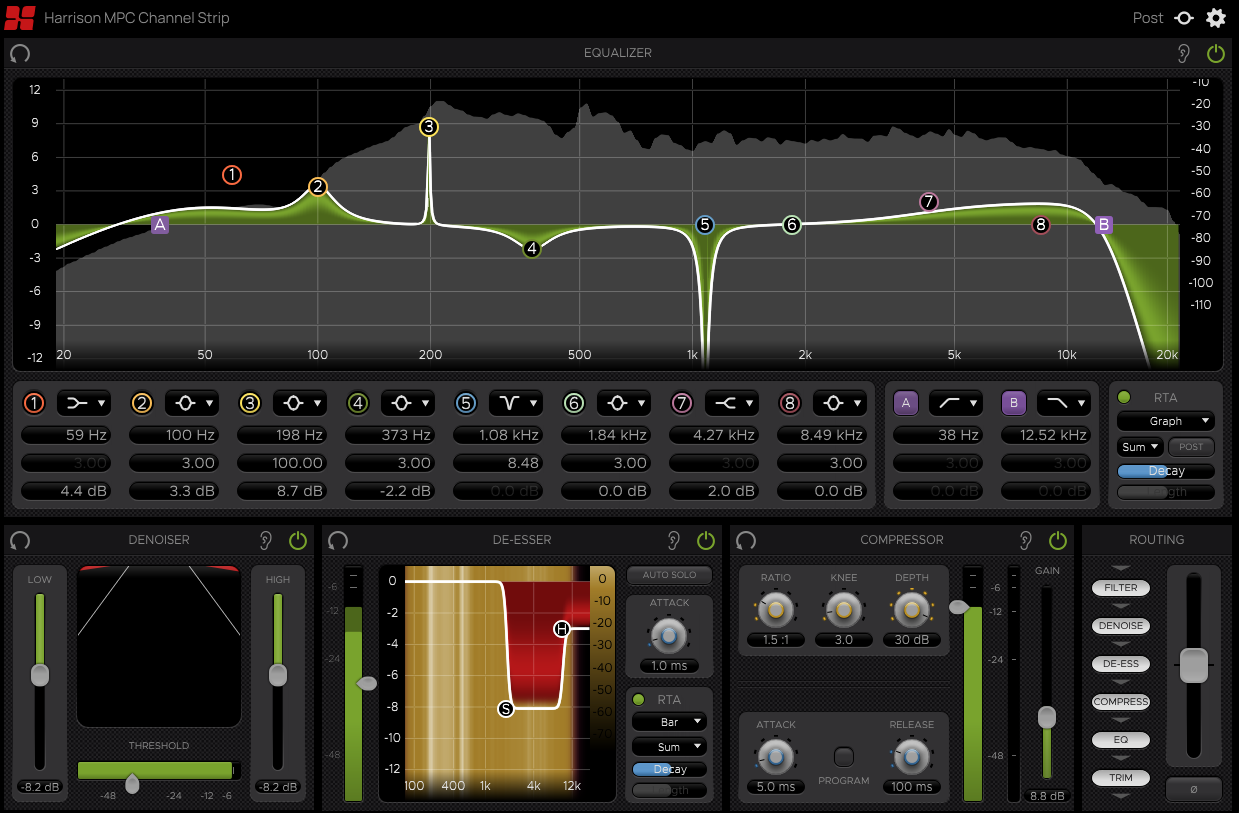
Task: Click the Equalizer RTA Decay bar
Action: click(x=1166, y=471)
